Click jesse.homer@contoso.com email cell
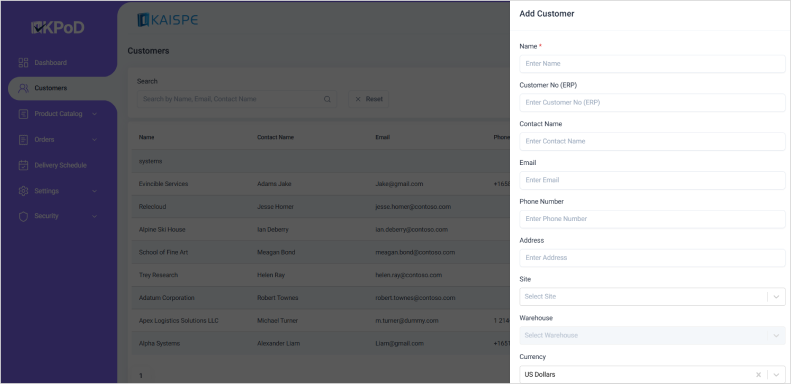The width and height of the screenshot is (791, 384). [413, 207]
